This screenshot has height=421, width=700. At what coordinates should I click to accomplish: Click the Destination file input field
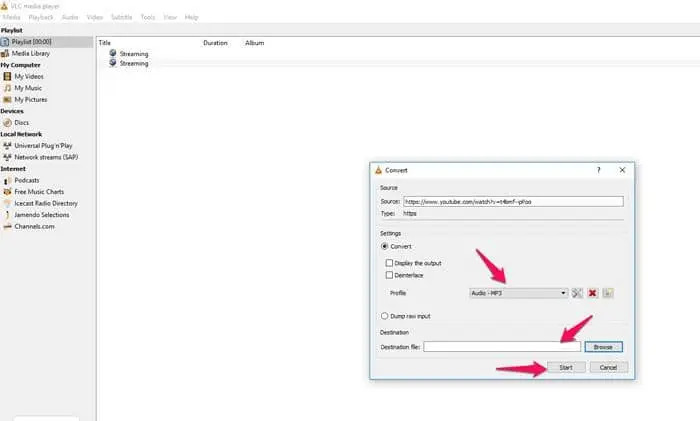(501, 347)
